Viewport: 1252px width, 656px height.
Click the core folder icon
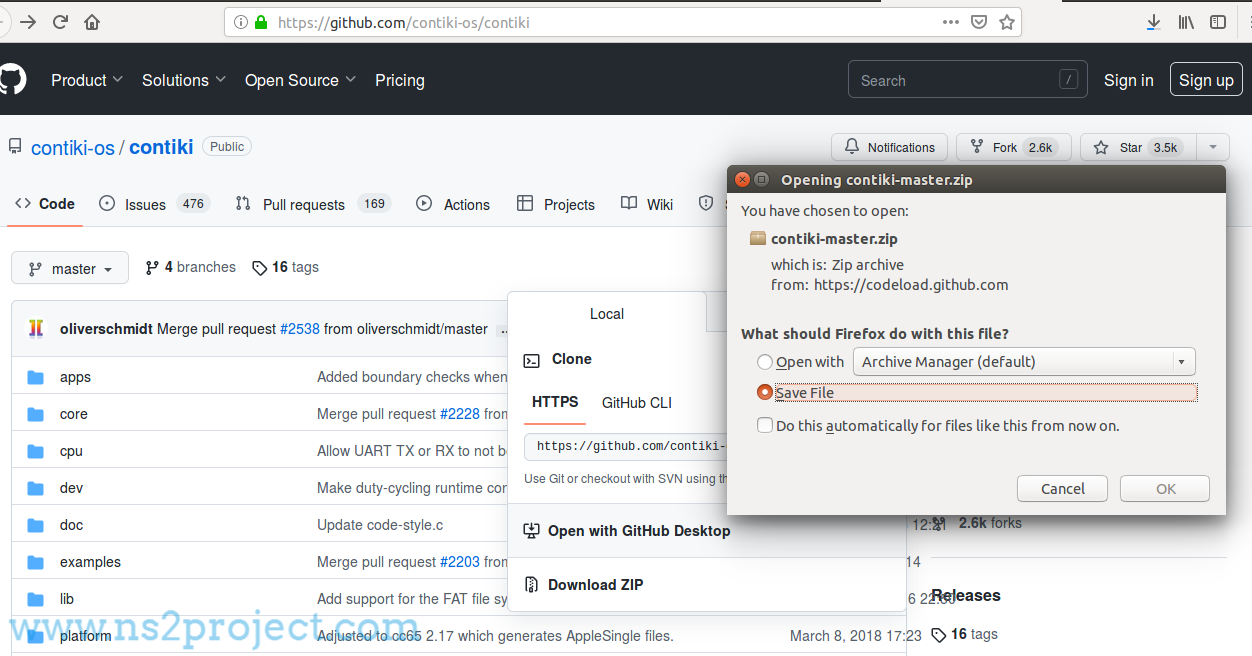click(36, 414)
